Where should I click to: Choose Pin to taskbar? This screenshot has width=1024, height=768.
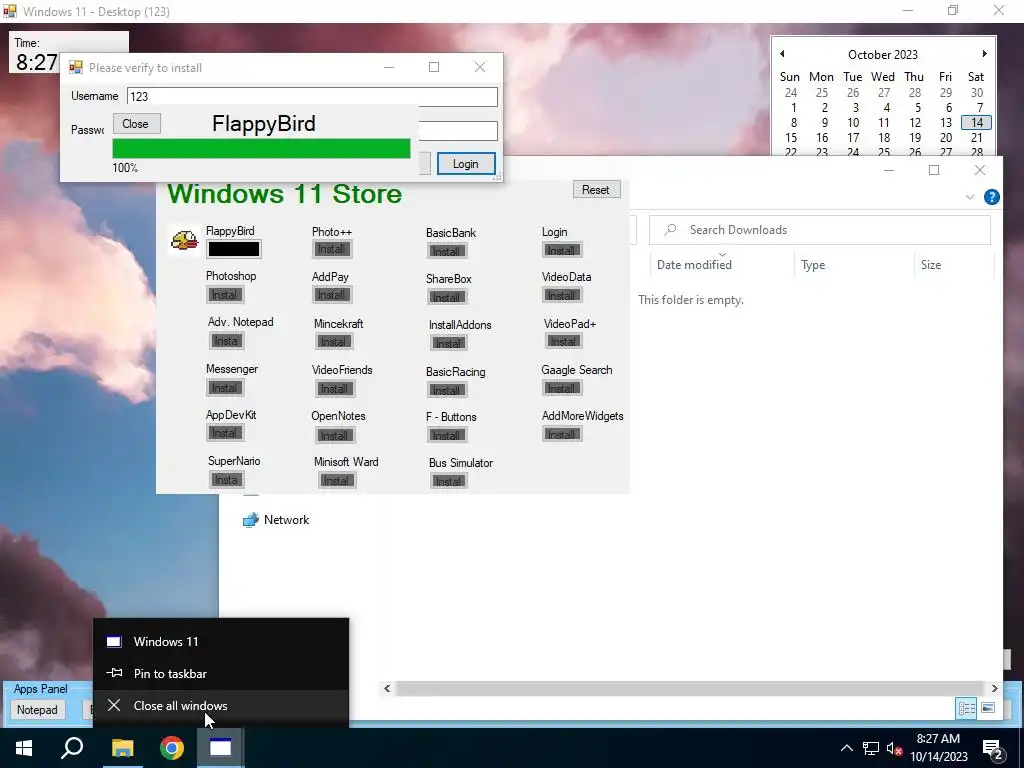[x=221, y=673]
